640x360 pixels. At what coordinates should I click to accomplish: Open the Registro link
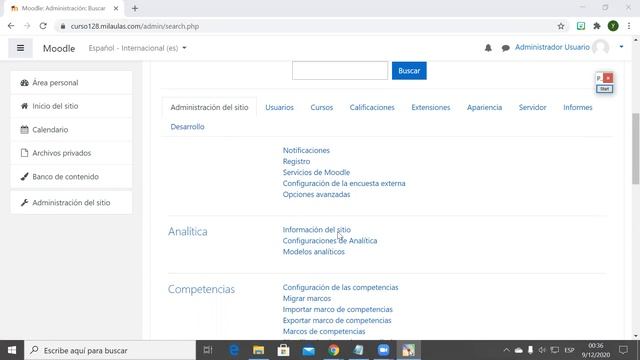296,161
